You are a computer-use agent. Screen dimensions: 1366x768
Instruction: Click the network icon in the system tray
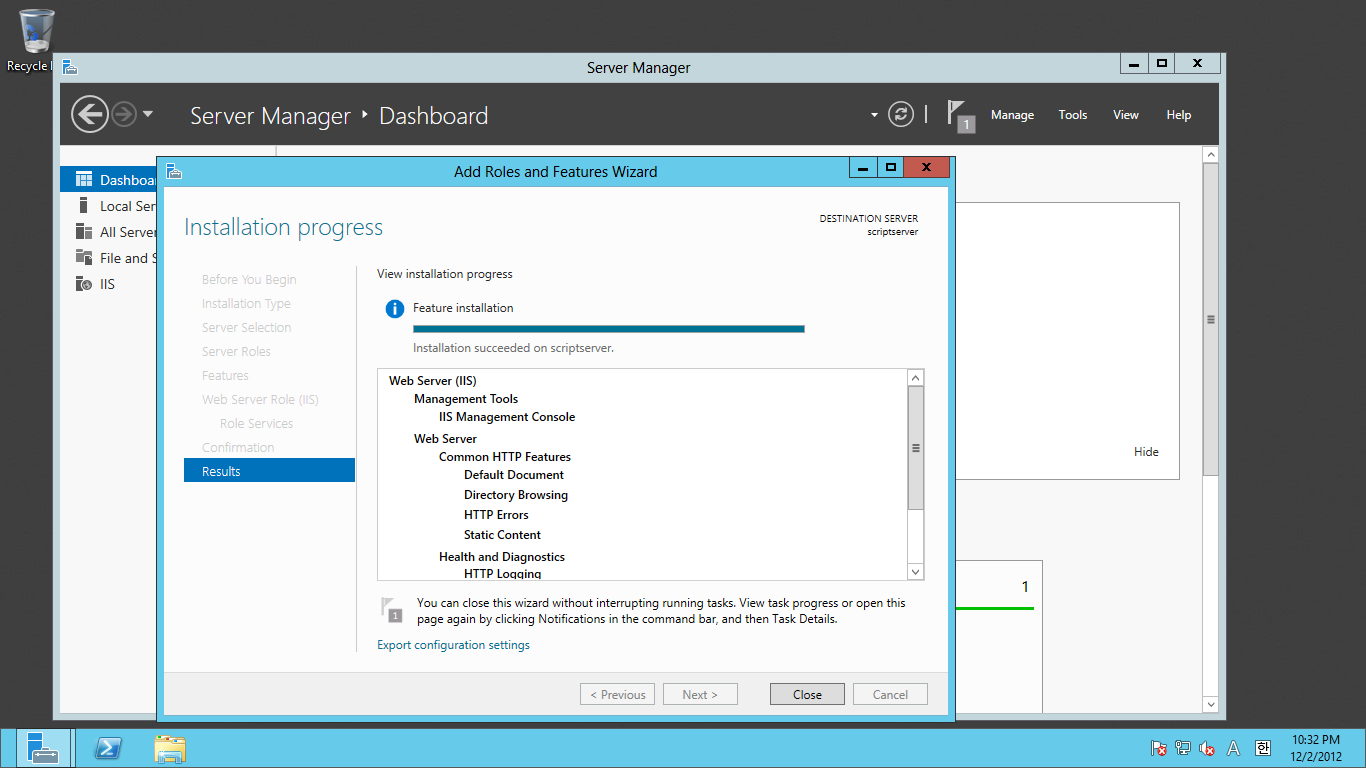coord(1183,748)
